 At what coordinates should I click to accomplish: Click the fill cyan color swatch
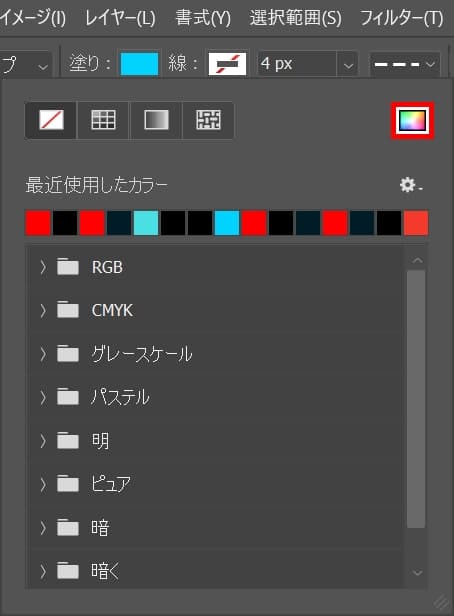click(139, 64)
